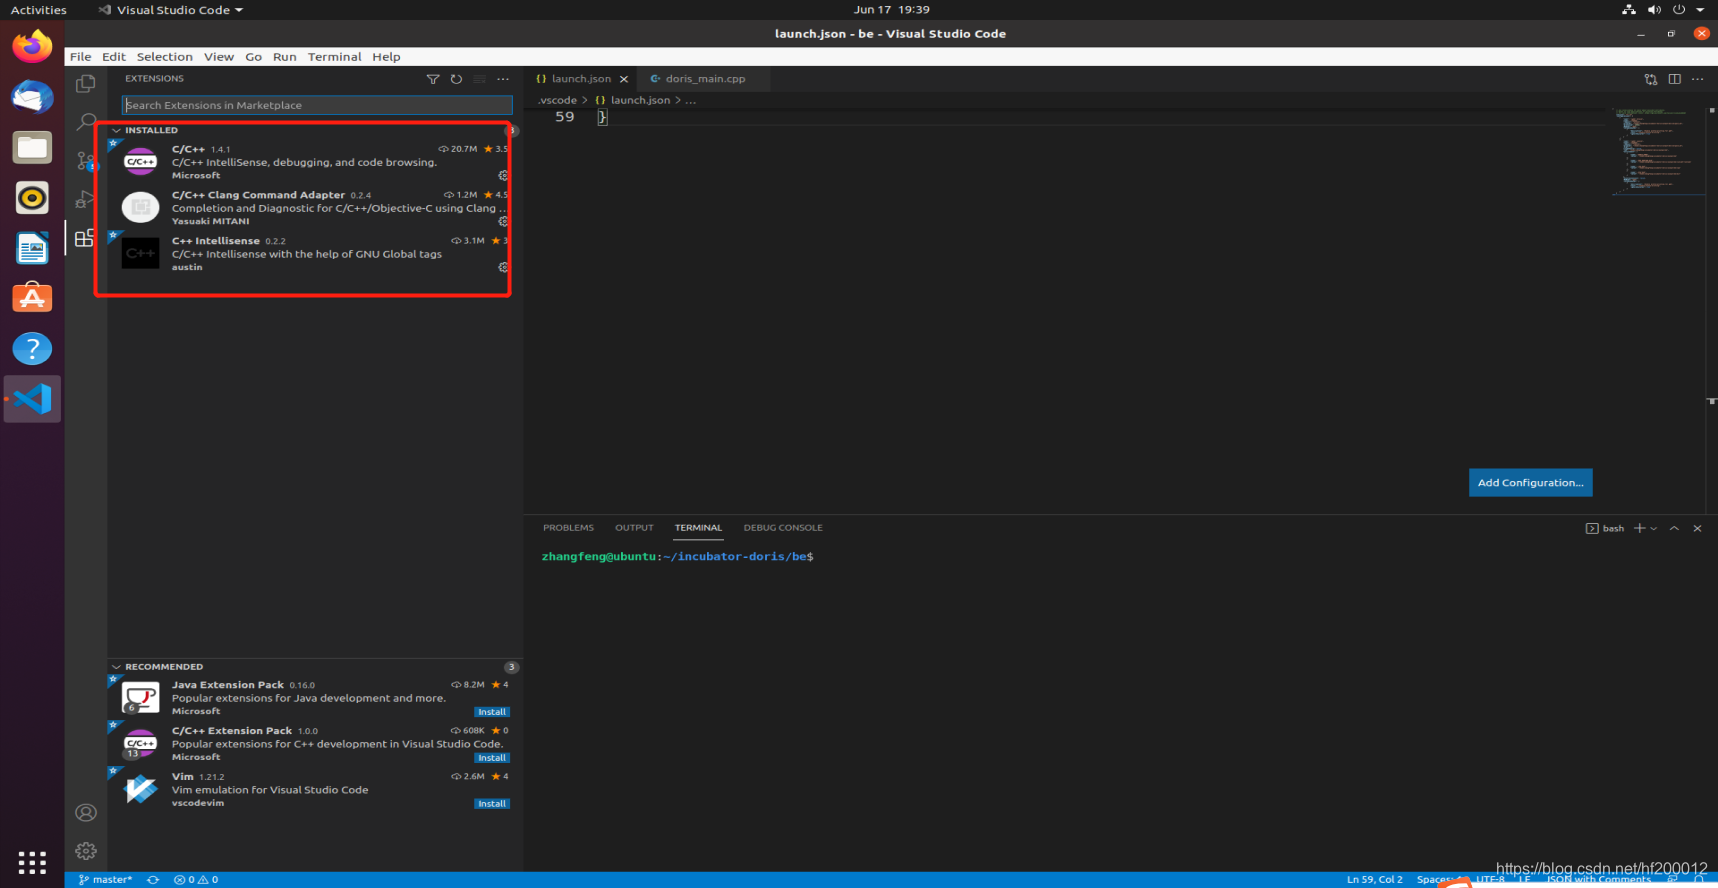1718x888 pixels.
Task: Open the Selection menu
Action: pyautogui.click(x=165, y=57)
